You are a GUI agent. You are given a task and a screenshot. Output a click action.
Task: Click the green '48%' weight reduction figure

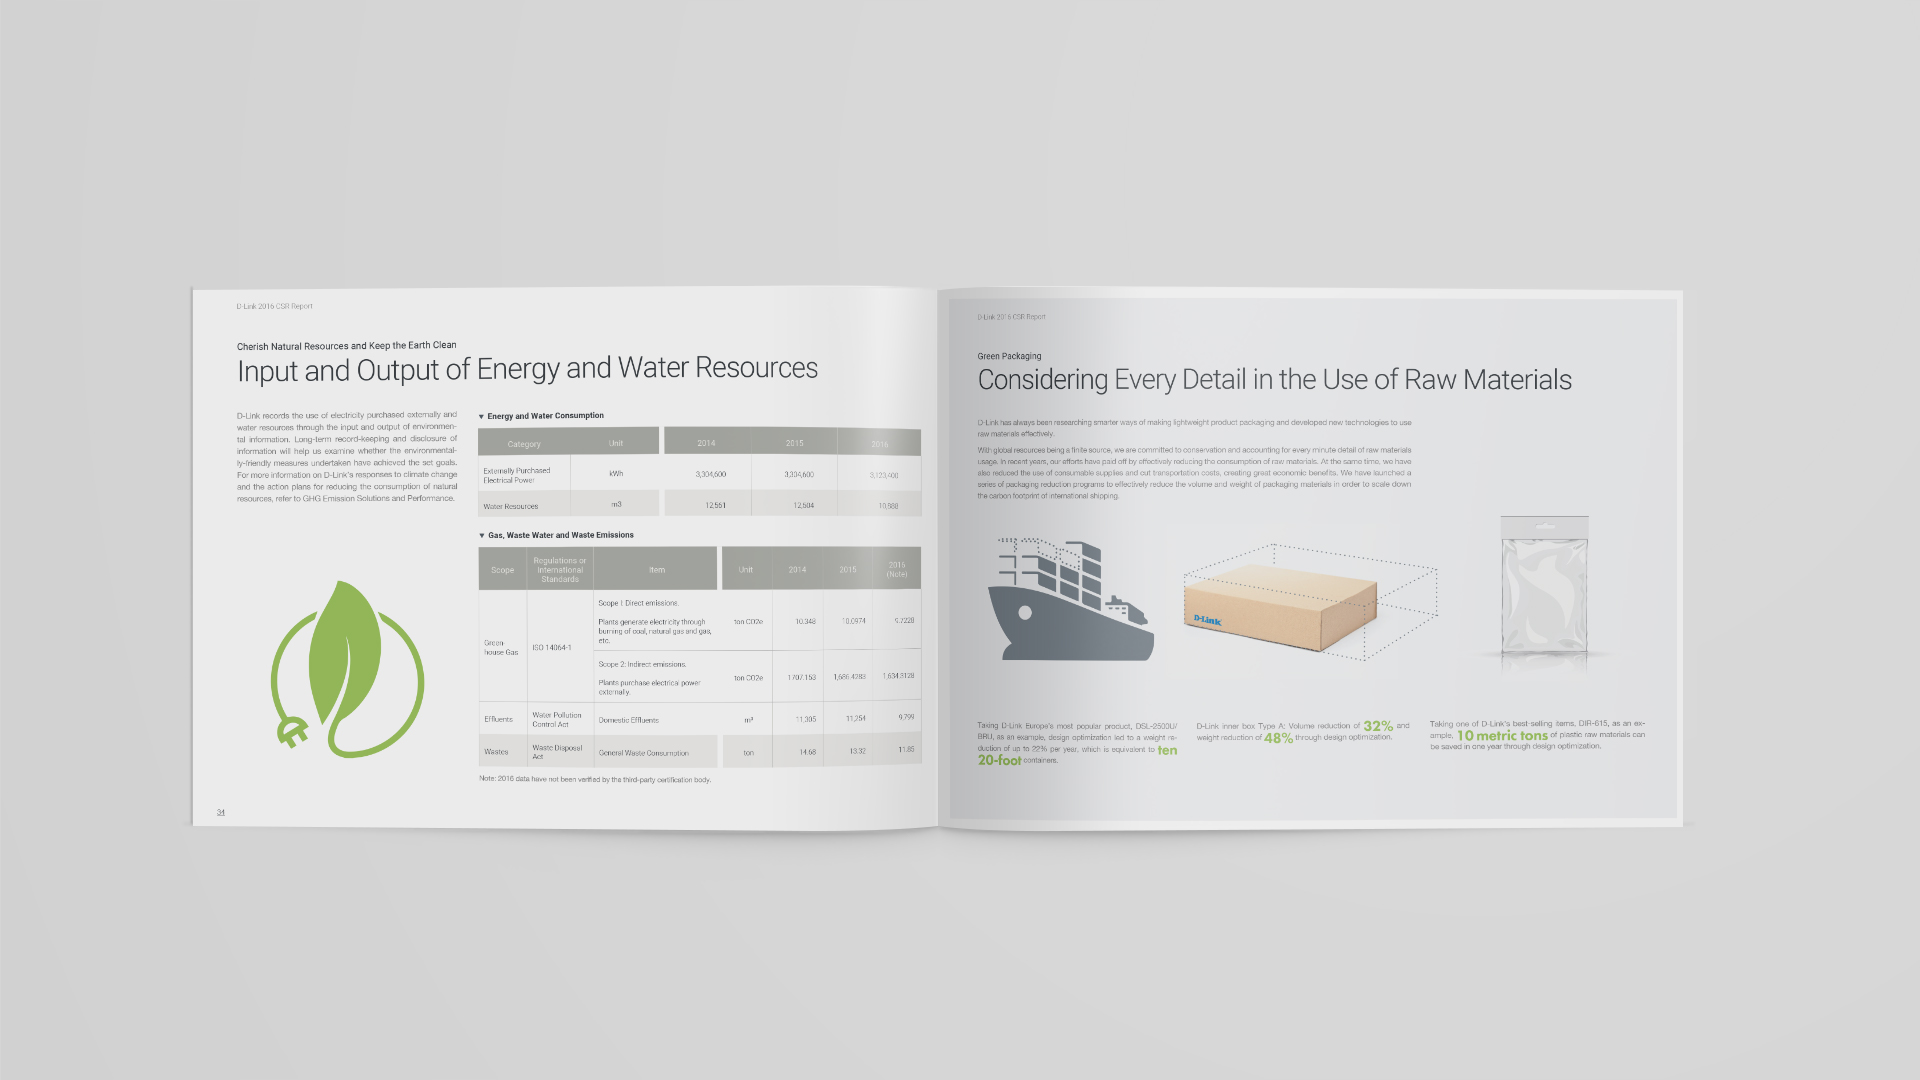(1278, 738)
